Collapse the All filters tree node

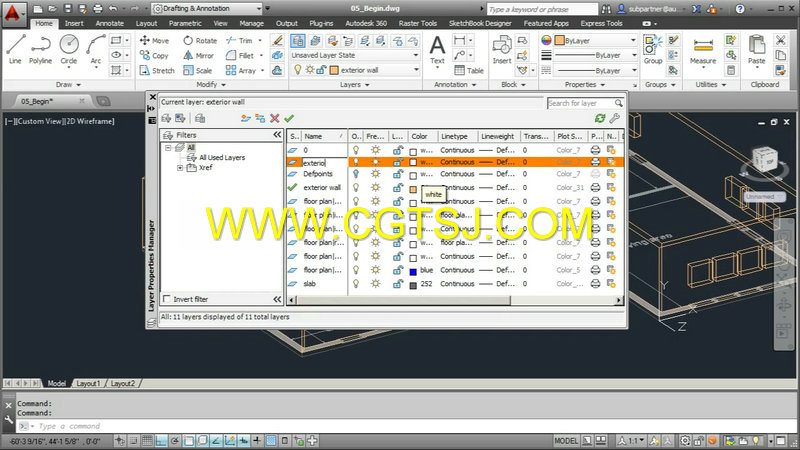(168, 147)
